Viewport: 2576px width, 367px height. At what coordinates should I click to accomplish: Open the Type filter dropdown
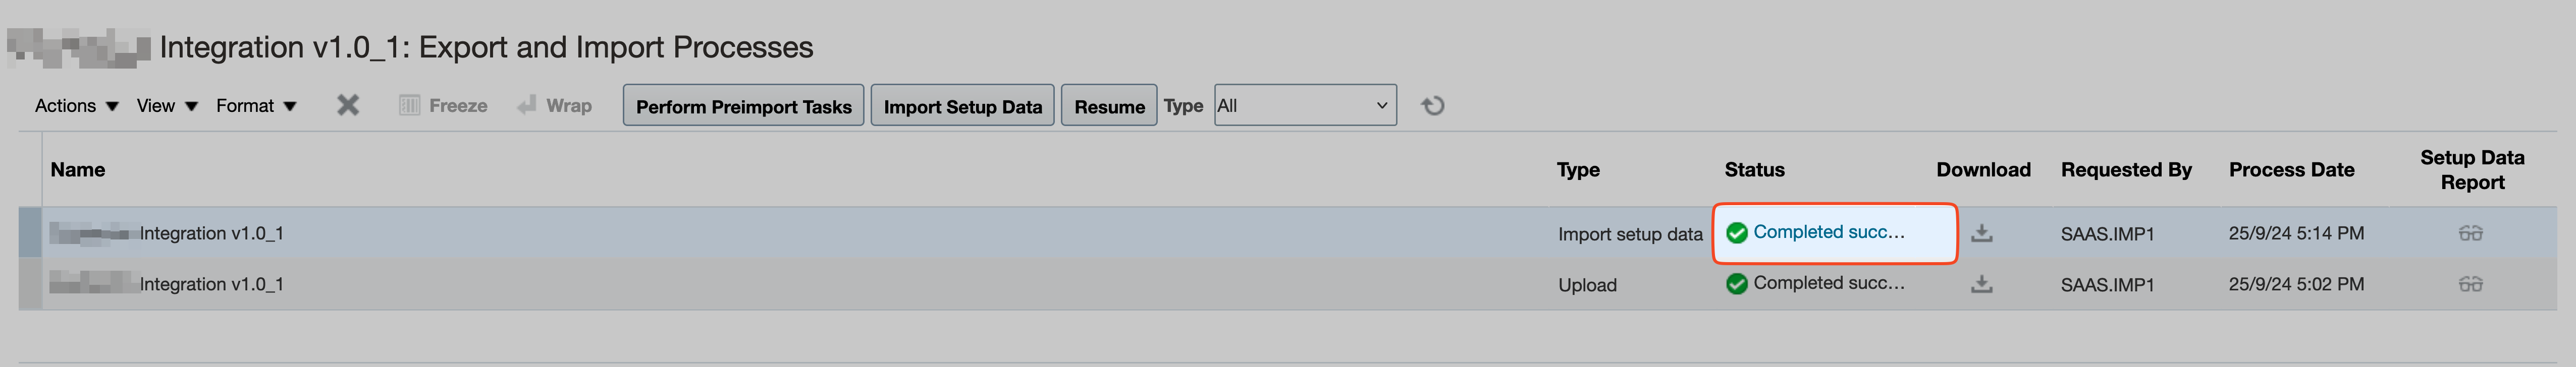point(1304,106)
